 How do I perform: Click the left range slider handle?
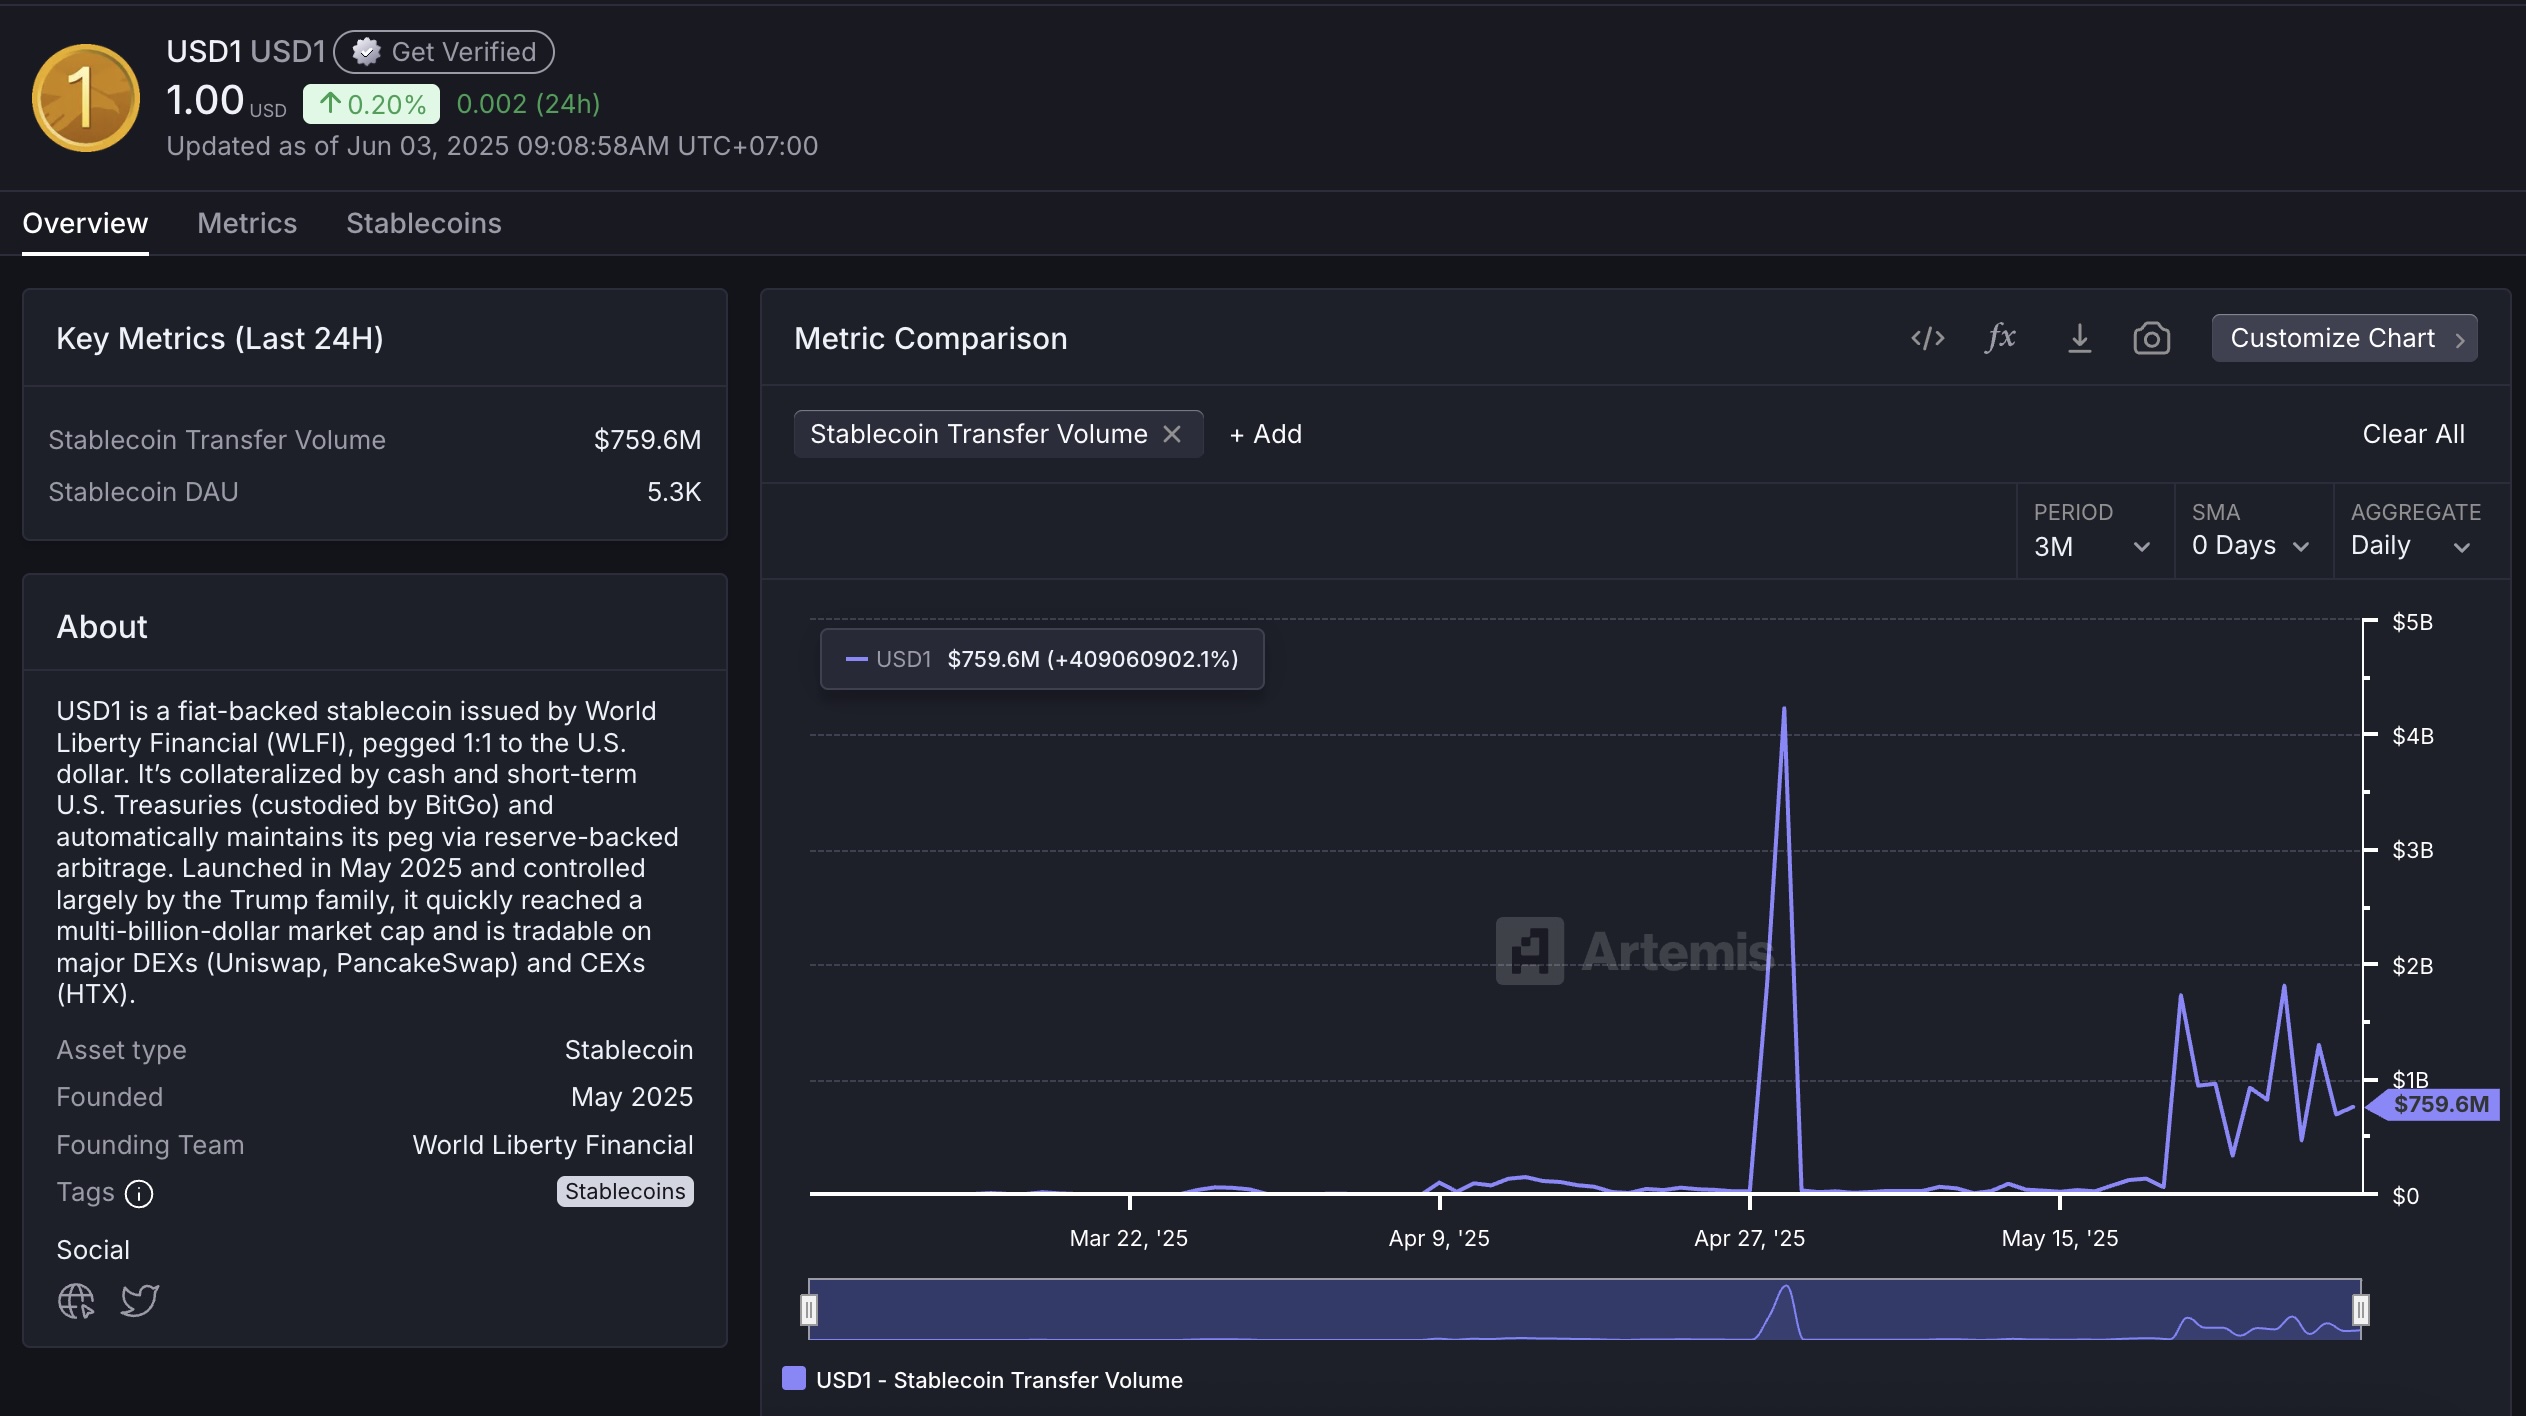[x=809, y=1309]
